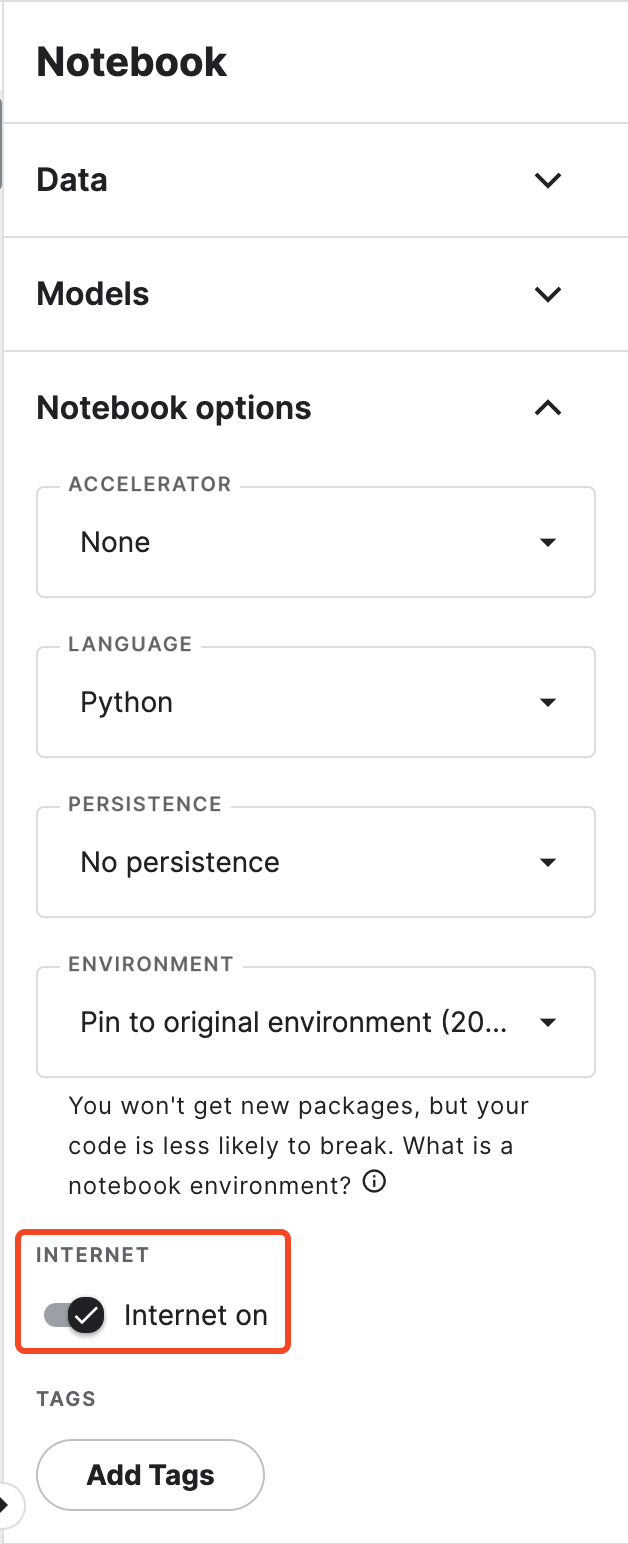Follow the "What is a notebook environment?" link
The width and height of the screenshot is (628, 1544).
click(x=210, y=1185)
